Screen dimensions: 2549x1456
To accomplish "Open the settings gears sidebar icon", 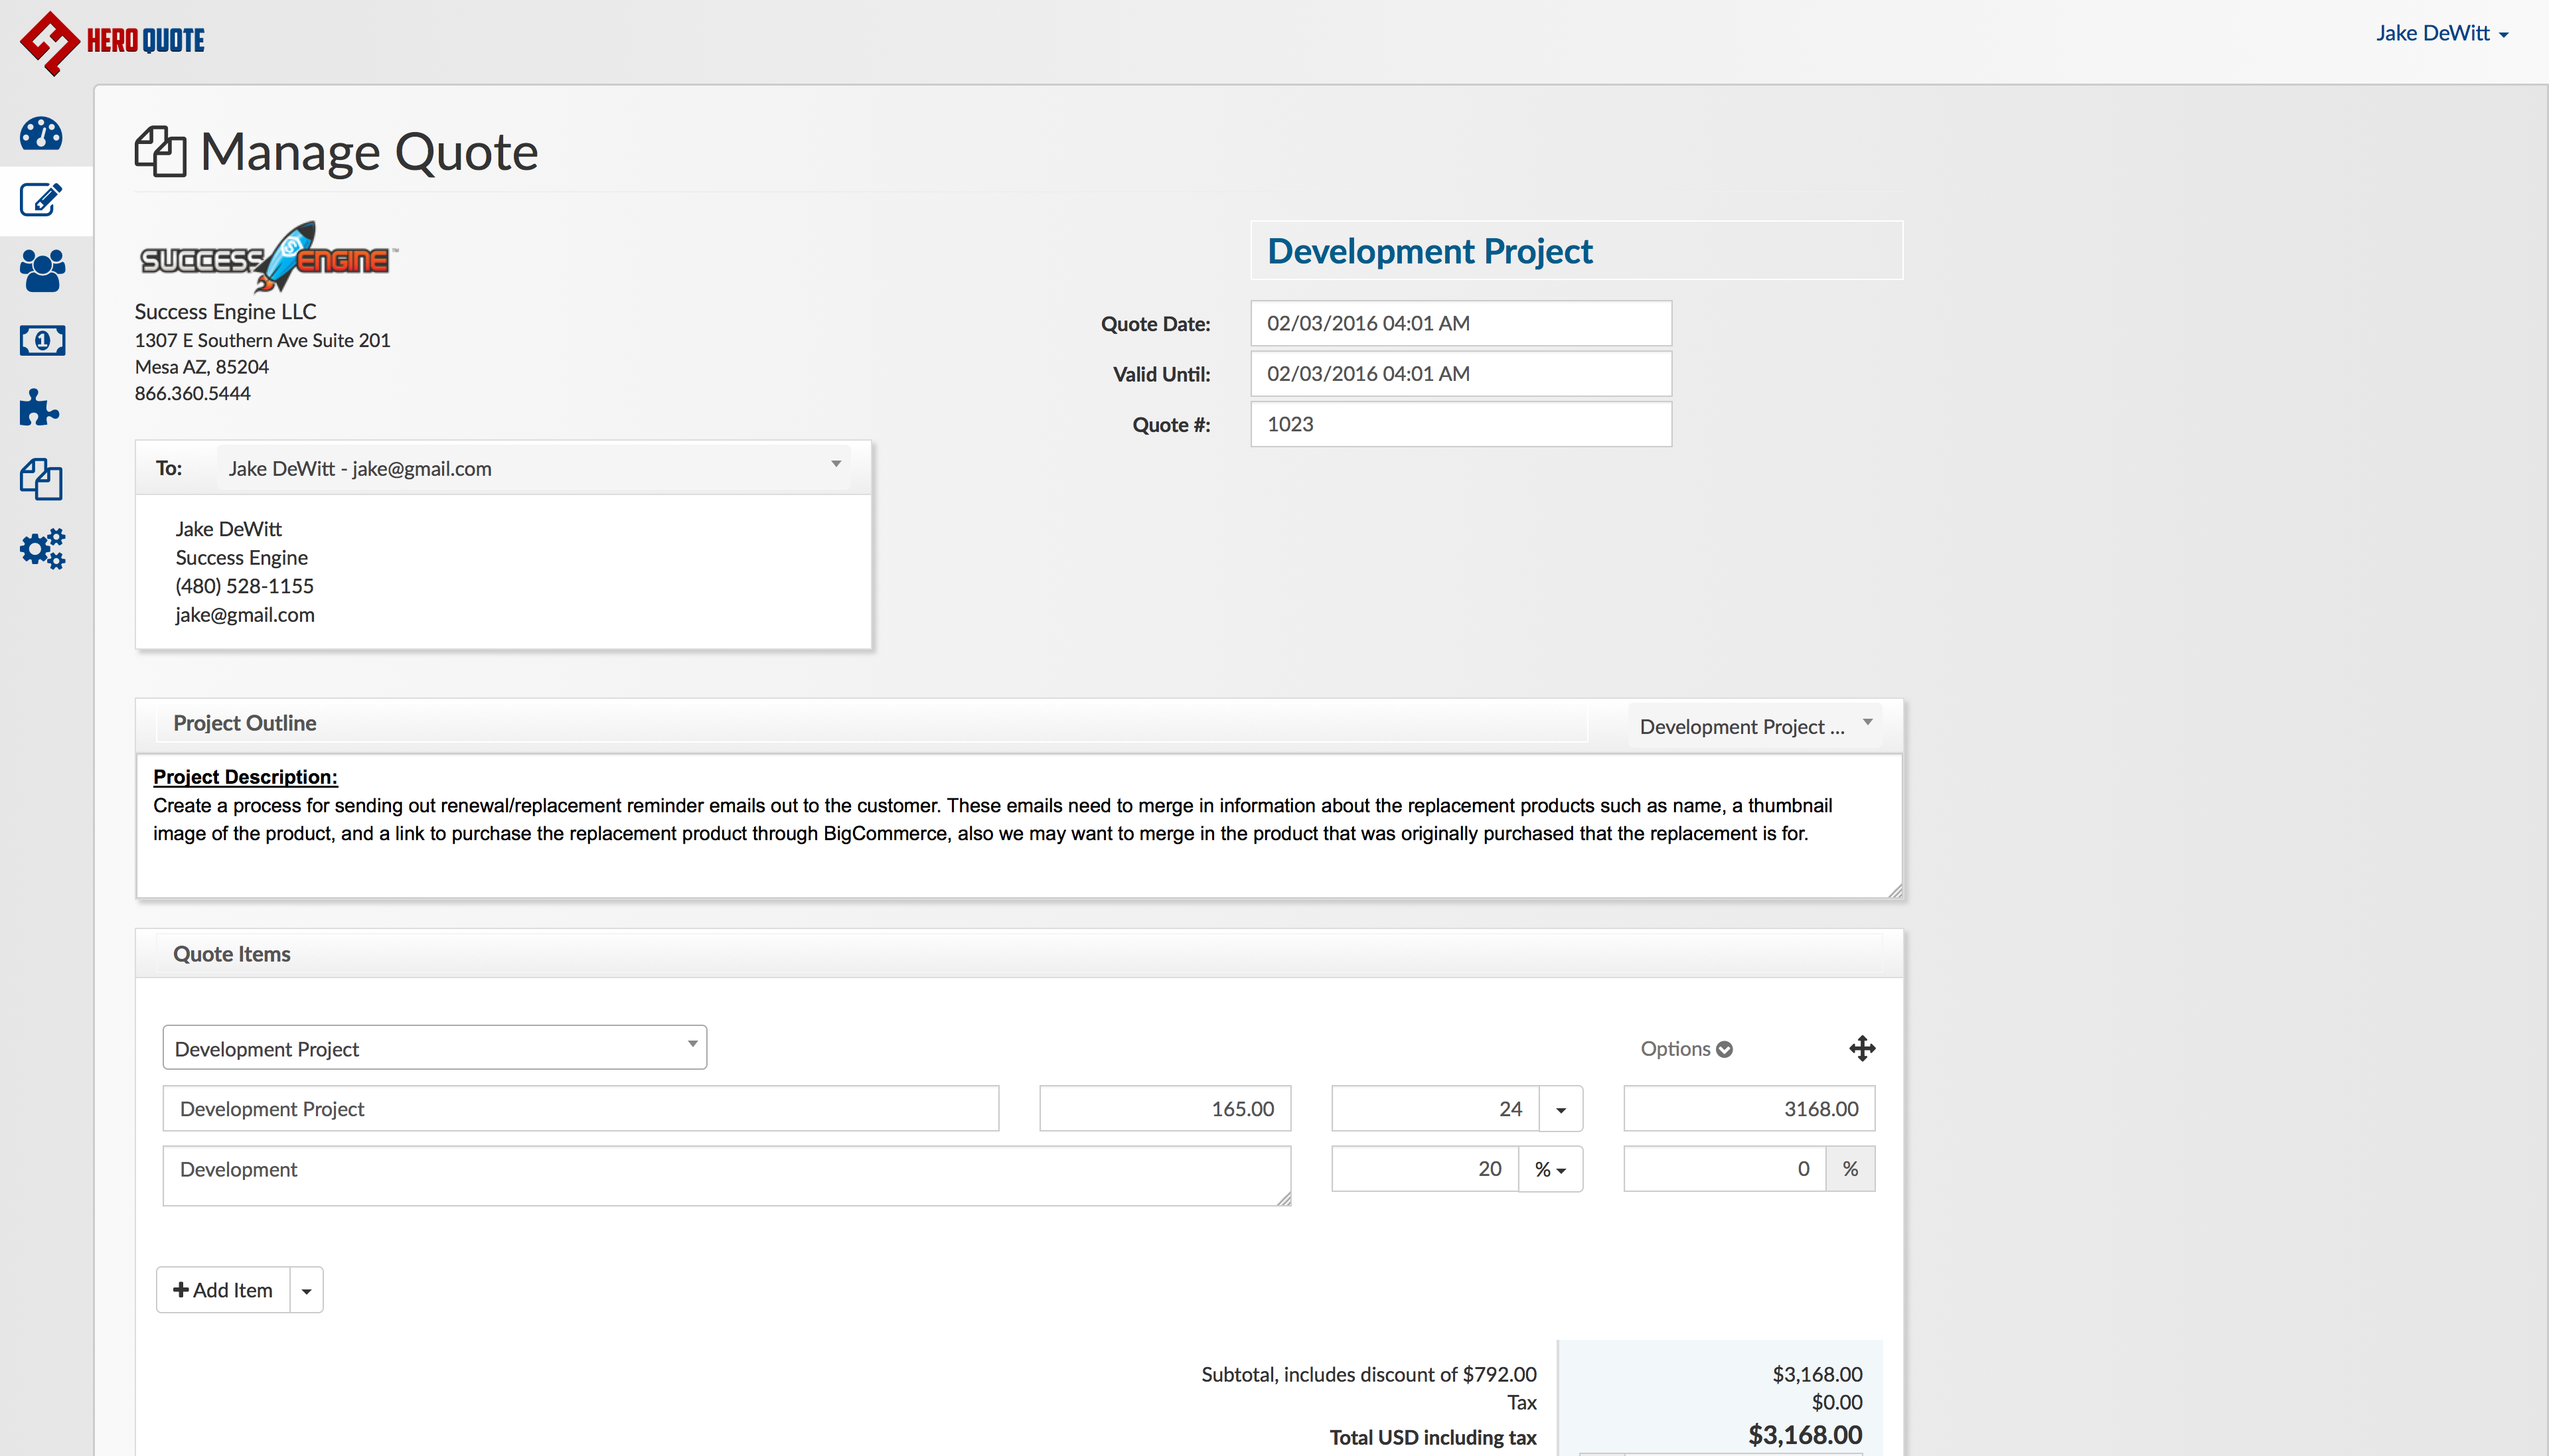I will [41, 549].
